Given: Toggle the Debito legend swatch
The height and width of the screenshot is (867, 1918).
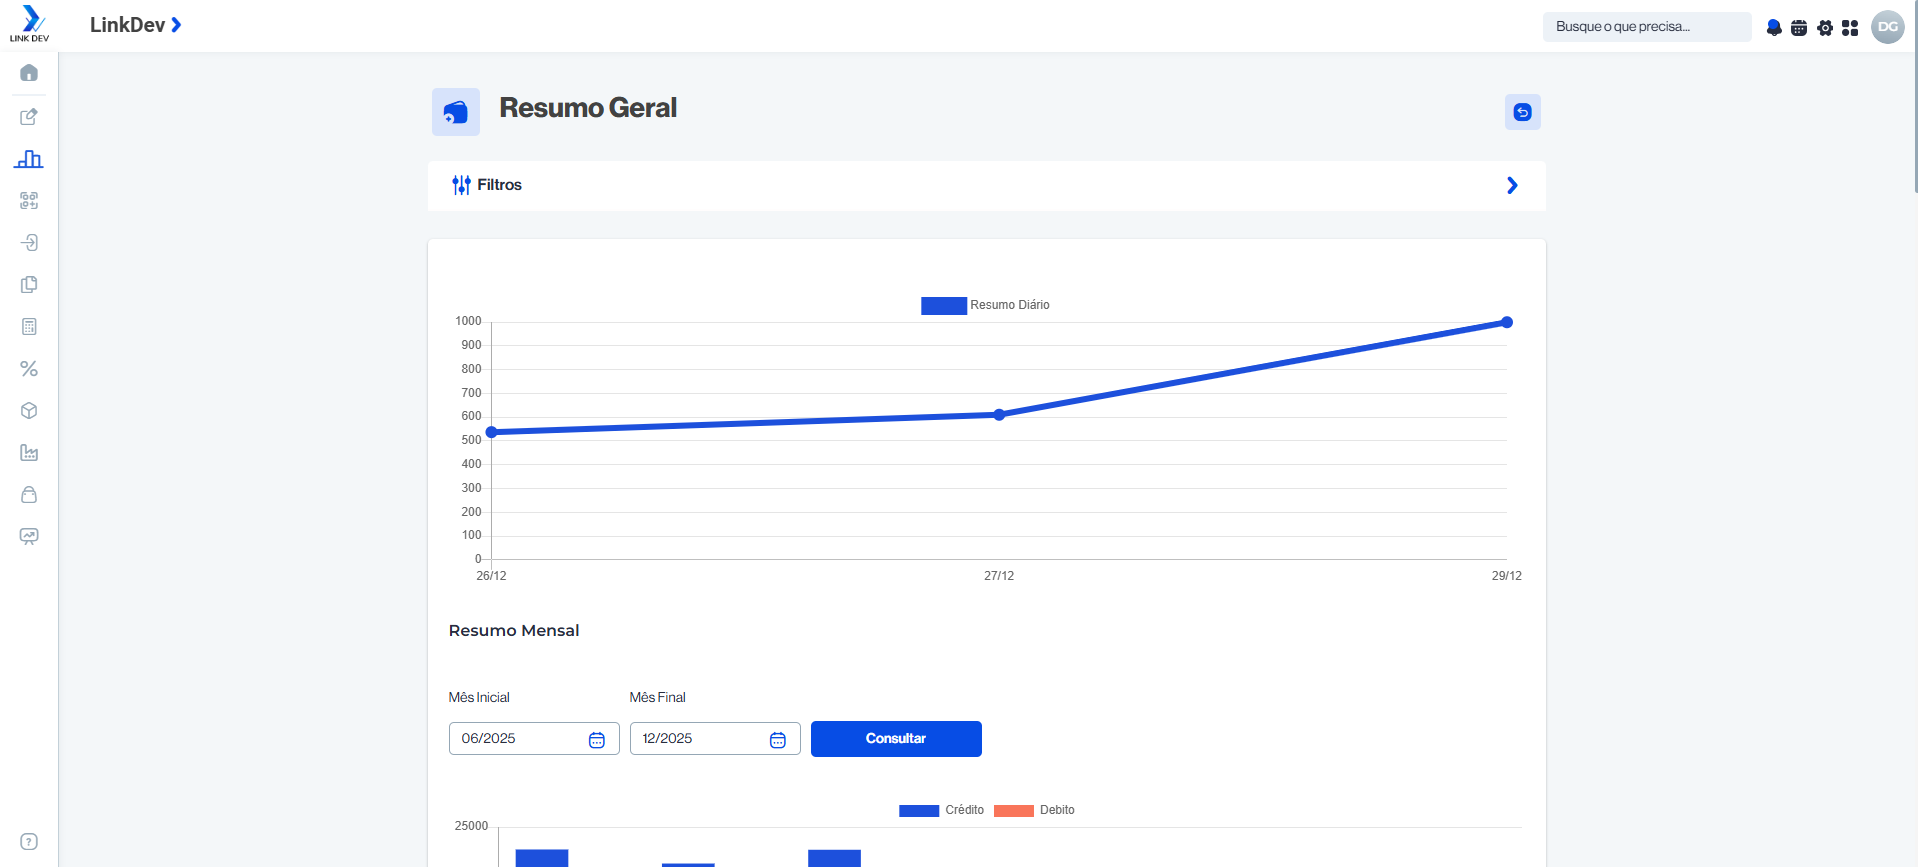Looking at the screenshot, I should (x=1014, y=811).
